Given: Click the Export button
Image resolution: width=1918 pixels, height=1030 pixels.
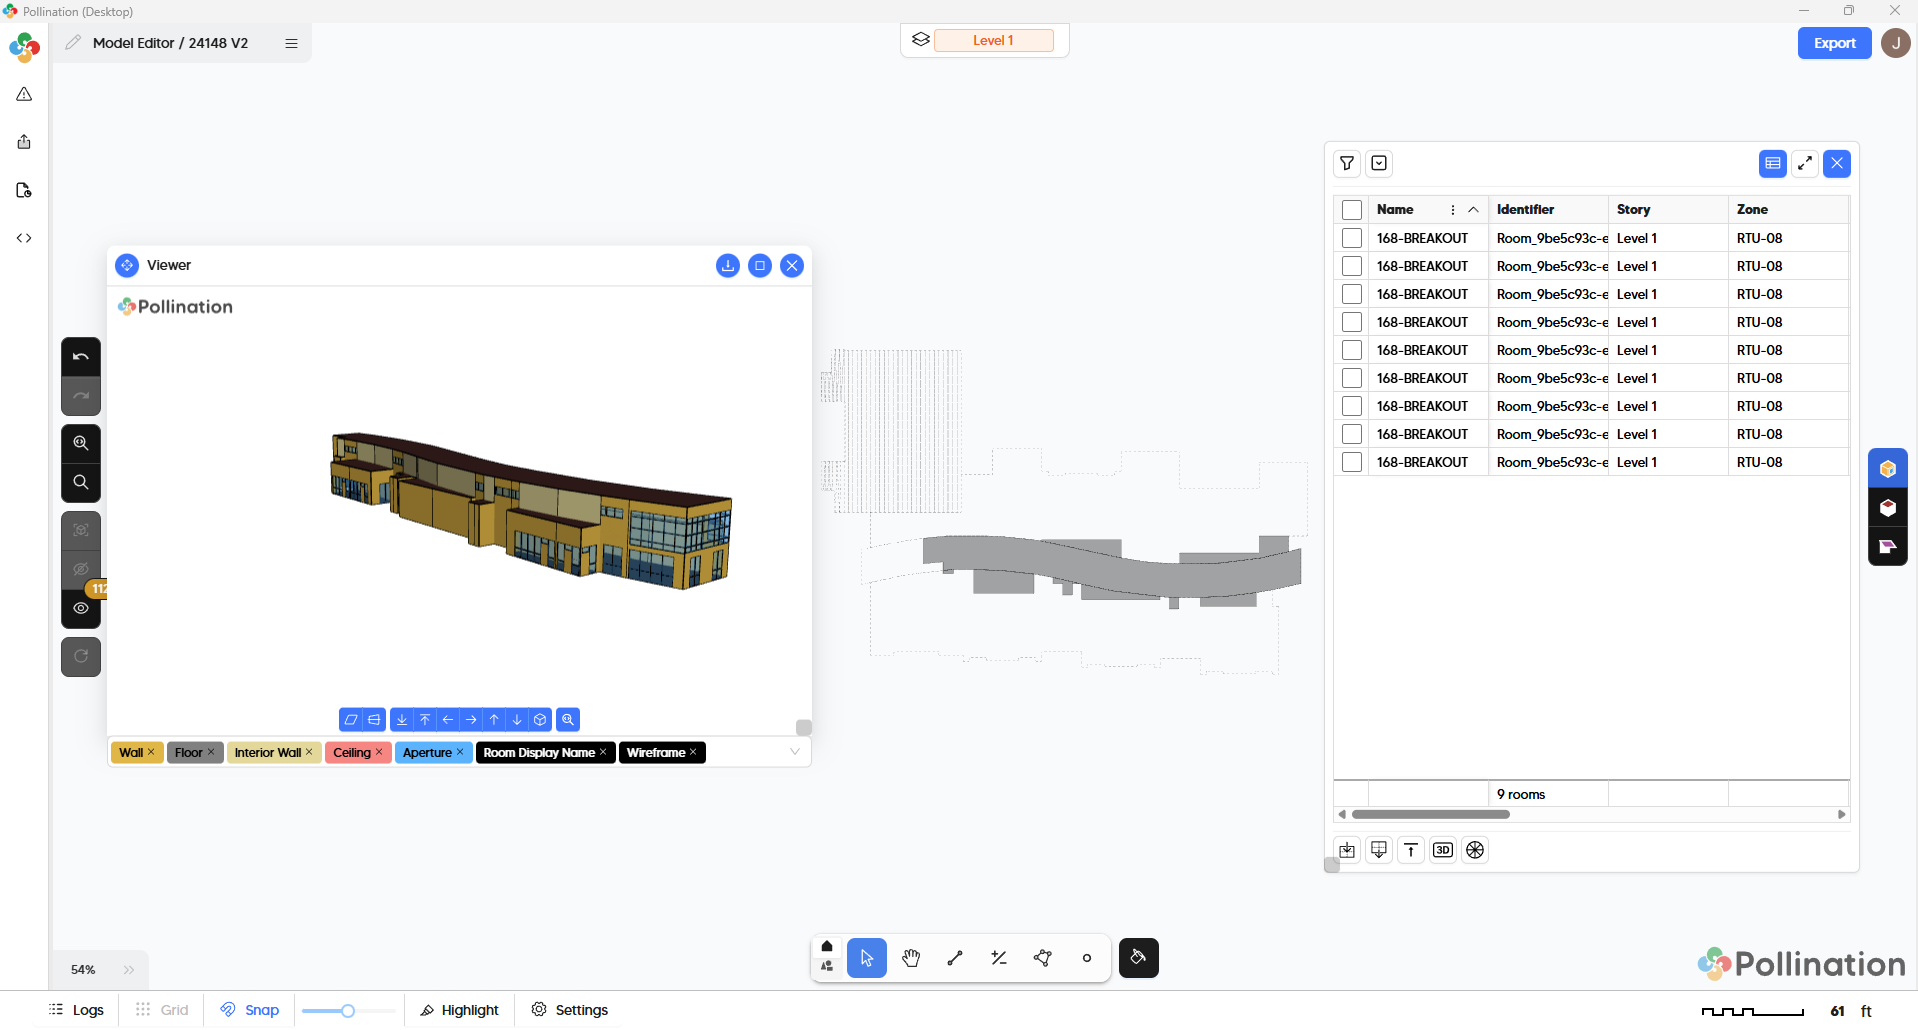Looking at the screenshot, I should click(x=1833, y=43).
